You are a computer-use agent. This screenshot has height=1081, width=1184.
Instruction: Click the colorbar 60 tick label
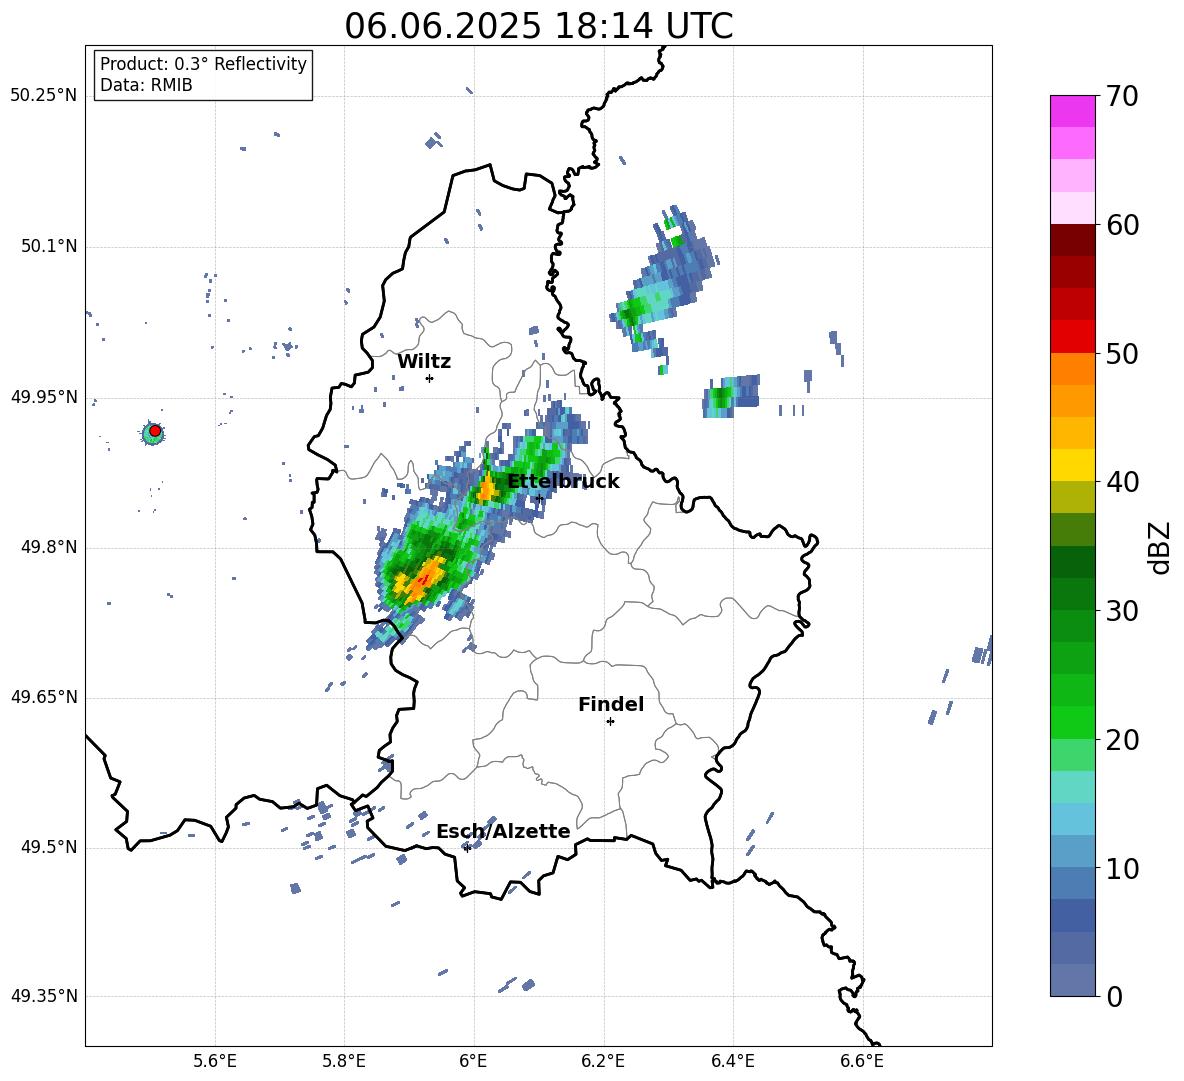1122,225
